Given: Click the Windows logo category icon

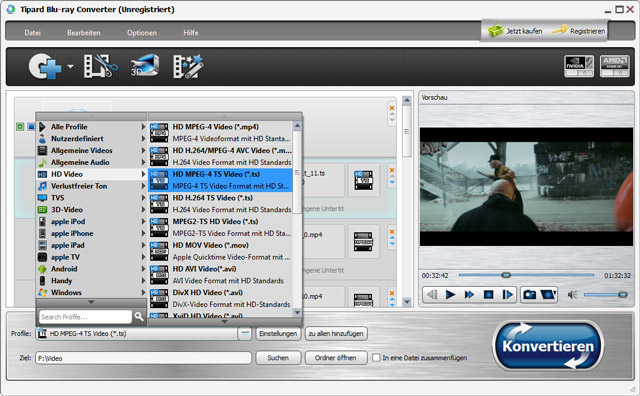Looking at the screenshot, I should (42, 293).
